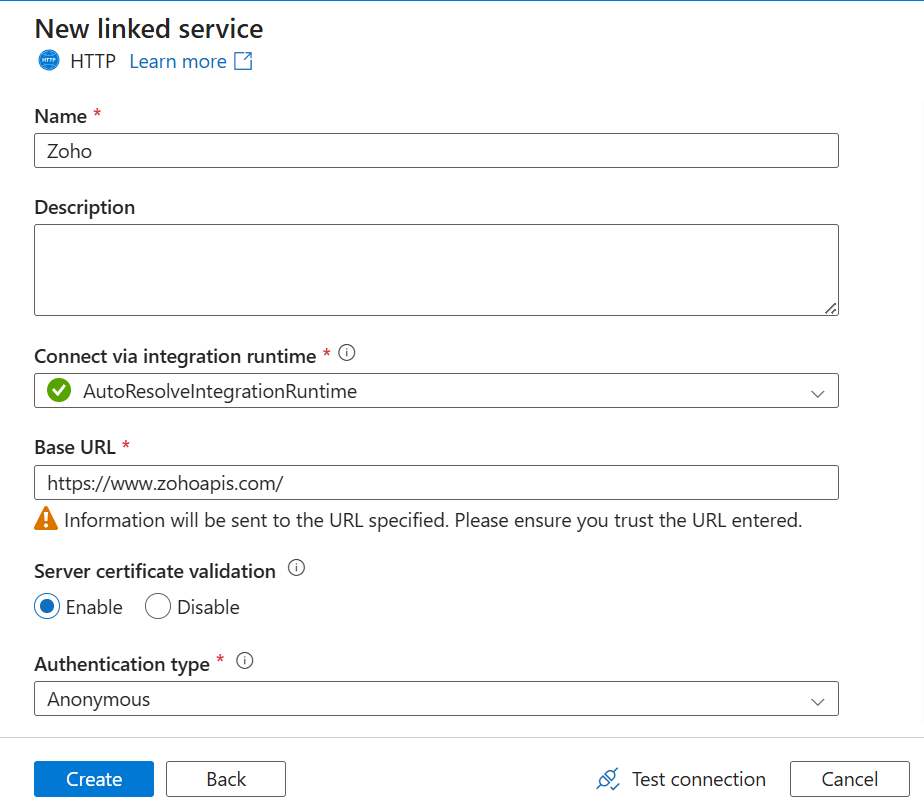Go back with the Back button
Image resolution: width=924 pixels, height=805 pixels.
click(226, 779)
